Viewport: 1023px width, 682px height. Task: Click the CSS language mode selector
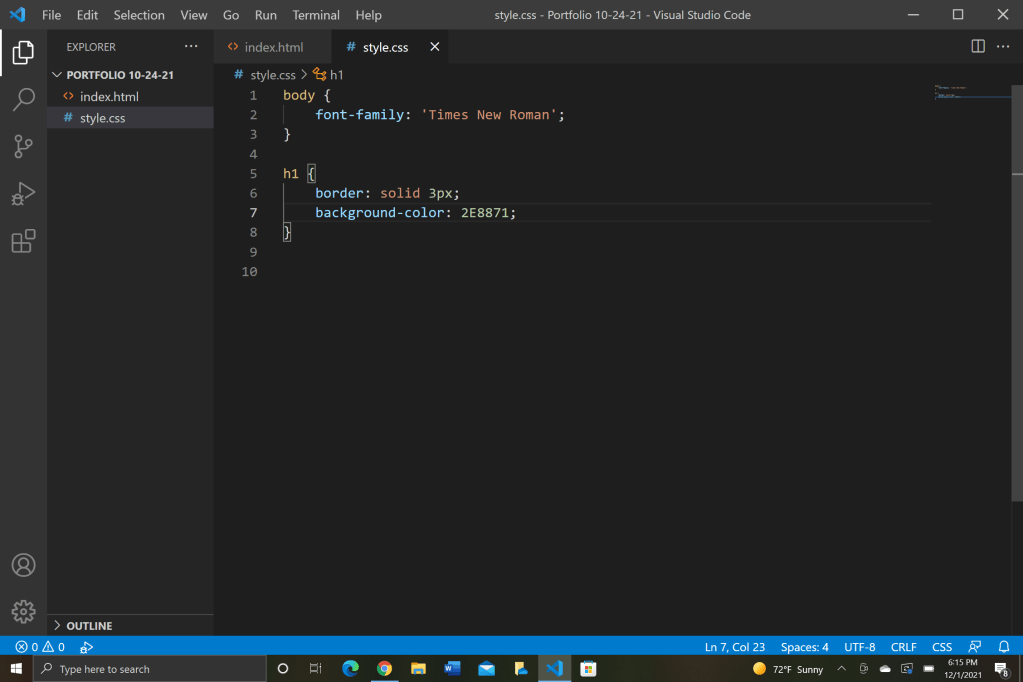pos(941,647)
